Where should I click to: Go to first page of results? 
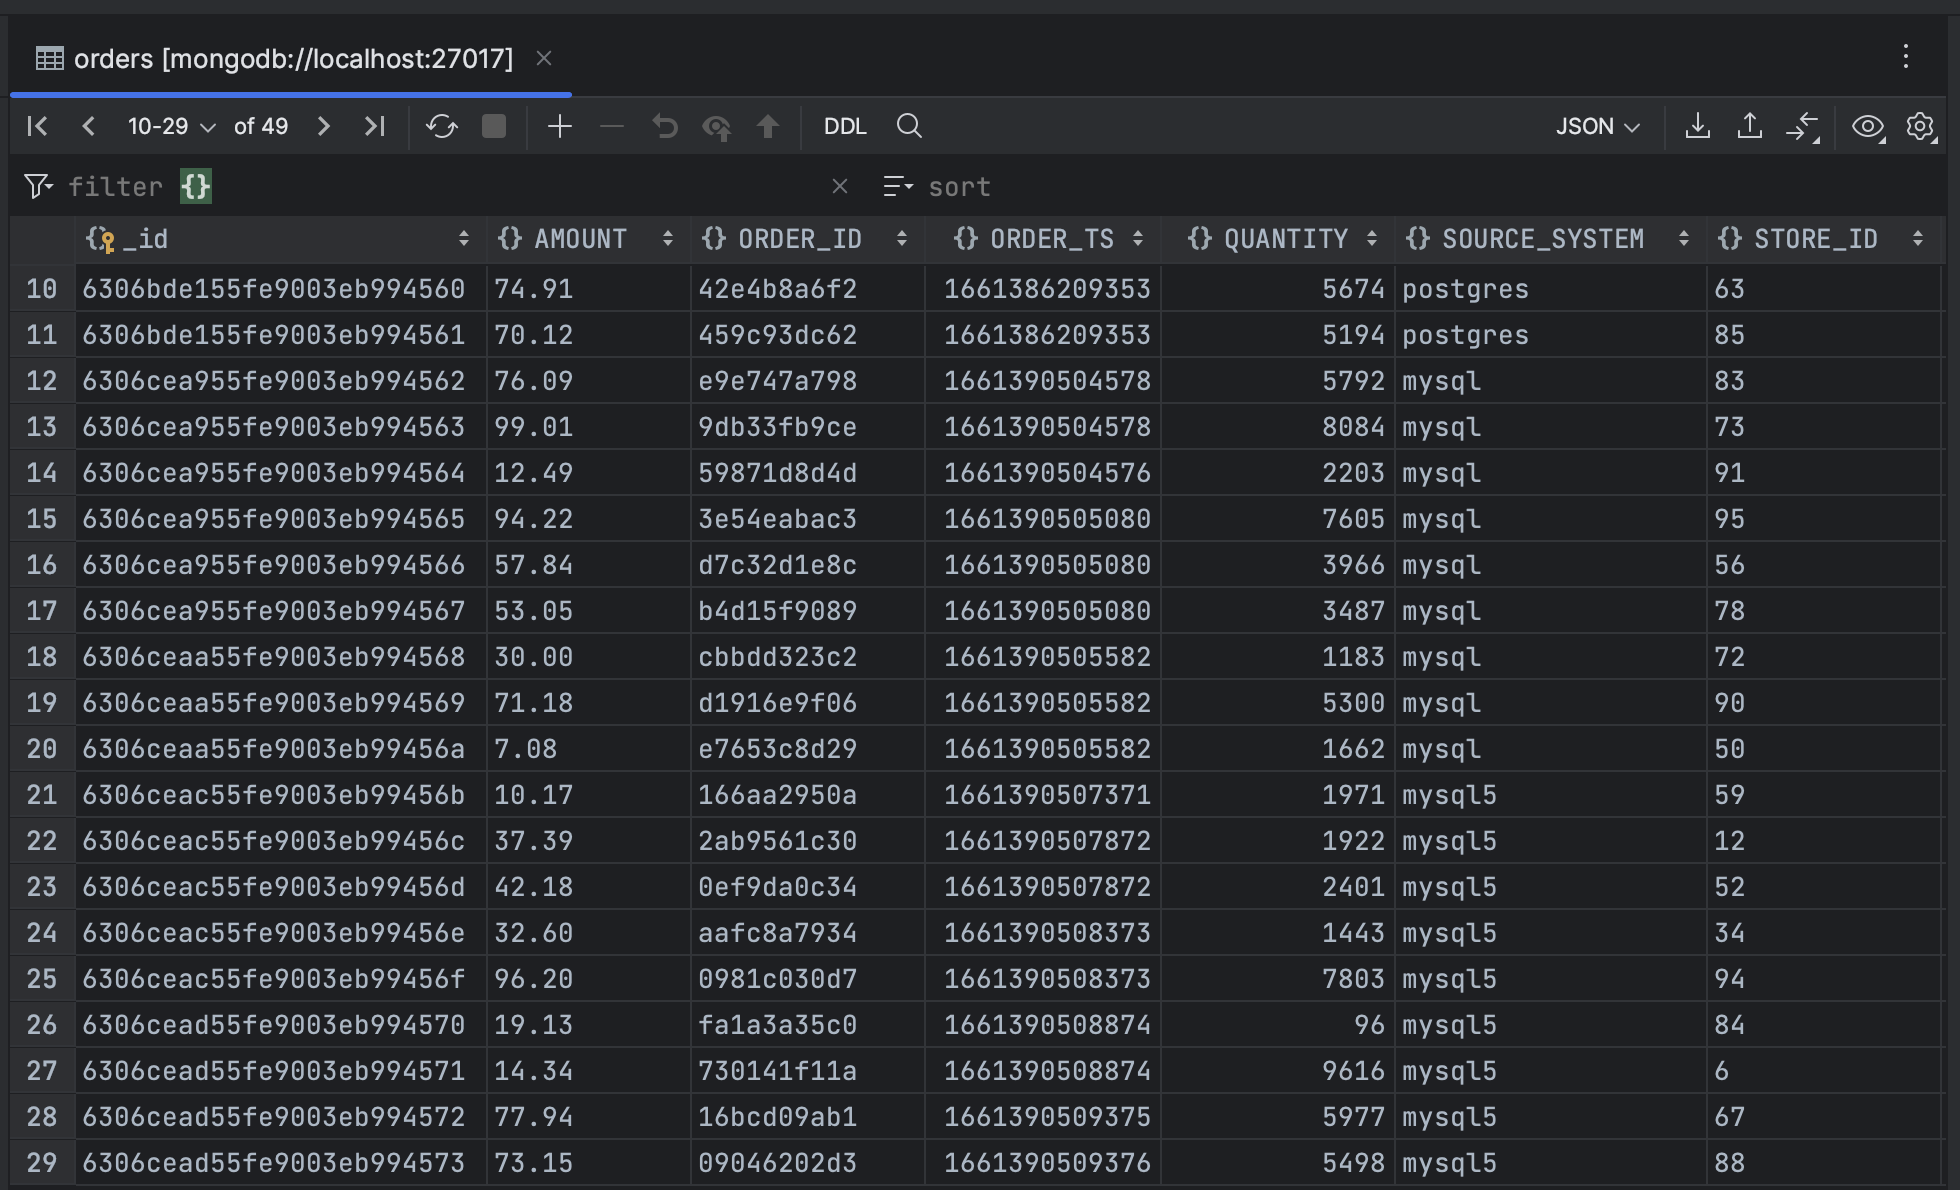click(x=37, y=126)
